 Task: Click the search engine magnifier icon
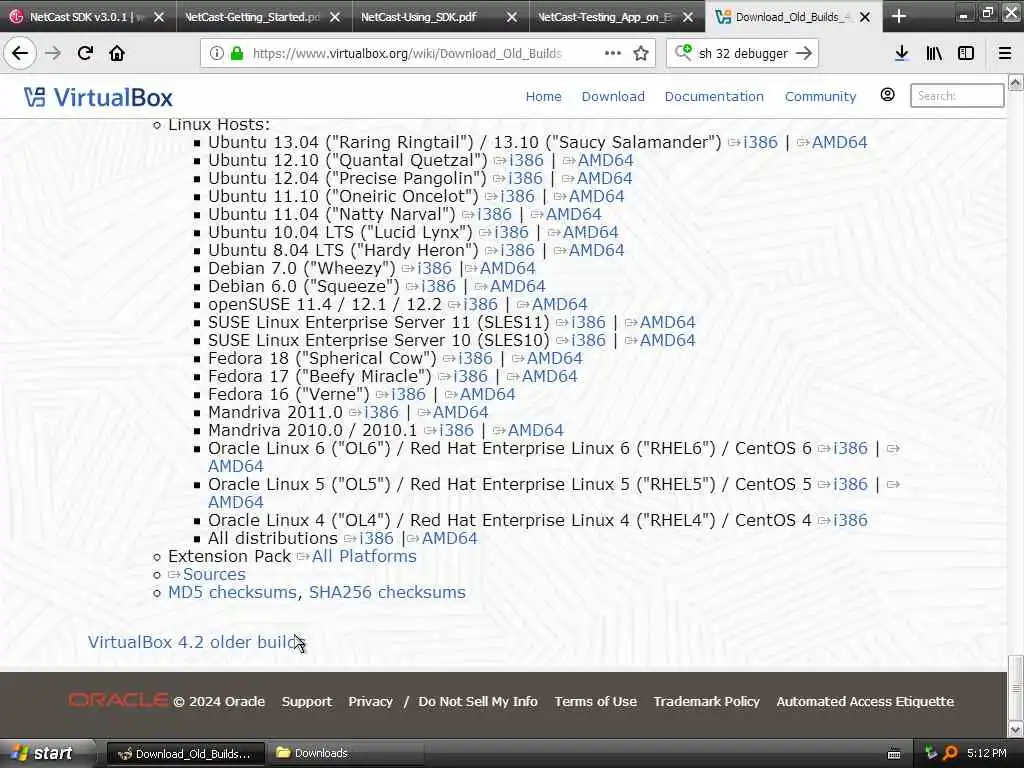click(683, 52)
